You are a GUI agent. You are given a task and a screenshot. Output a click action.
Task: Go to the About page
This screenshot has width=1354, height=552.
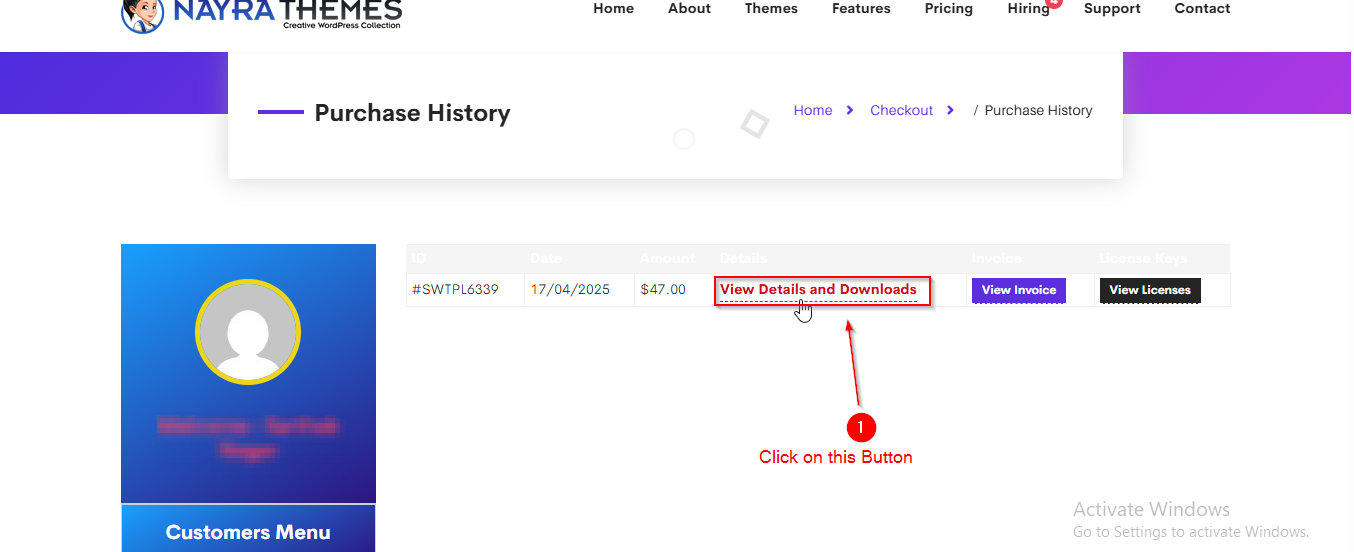pyautogui.click(x=689, y=9)
